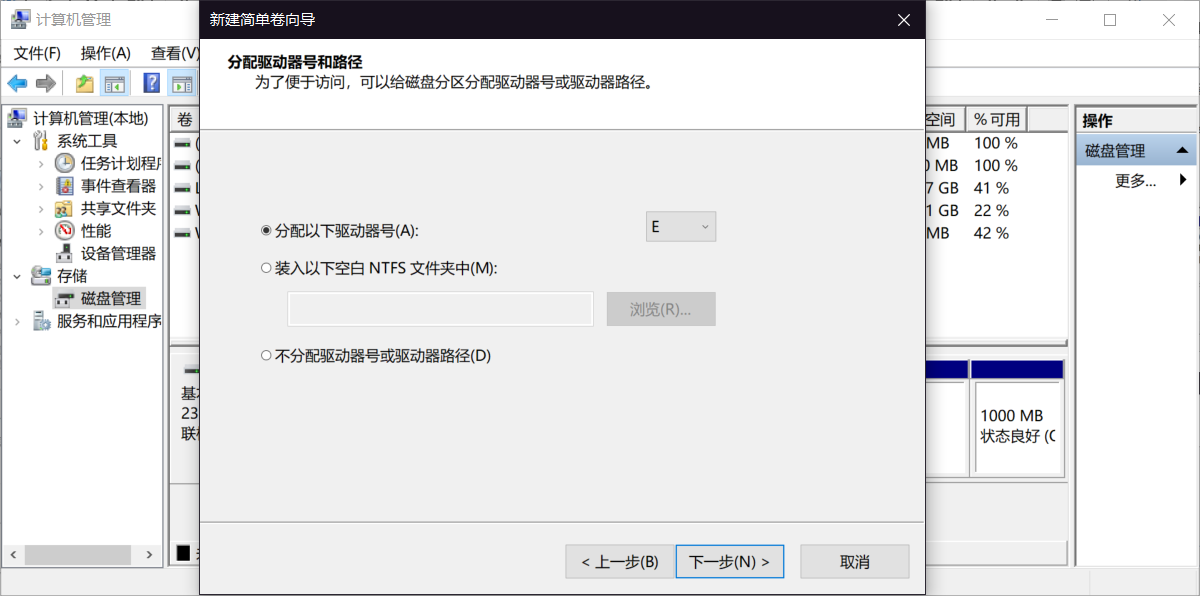Image resolution: width=1200 pixels, height=596 pixels.
Task: Open 设备管理器 via its tree icon
Action: coord(64,253)
